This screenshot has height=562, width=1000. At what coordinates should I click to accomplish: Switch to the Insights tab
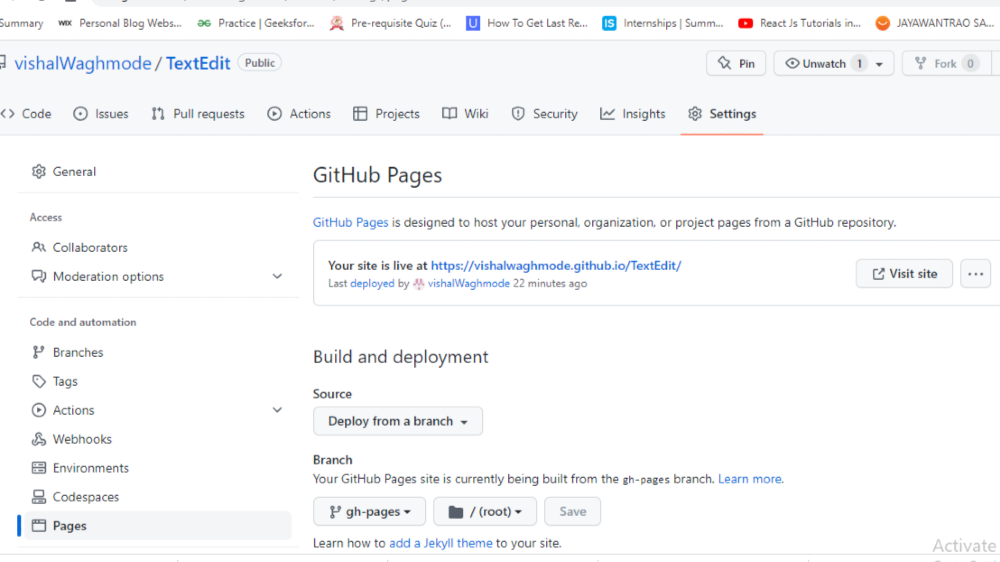click(633, 114)
